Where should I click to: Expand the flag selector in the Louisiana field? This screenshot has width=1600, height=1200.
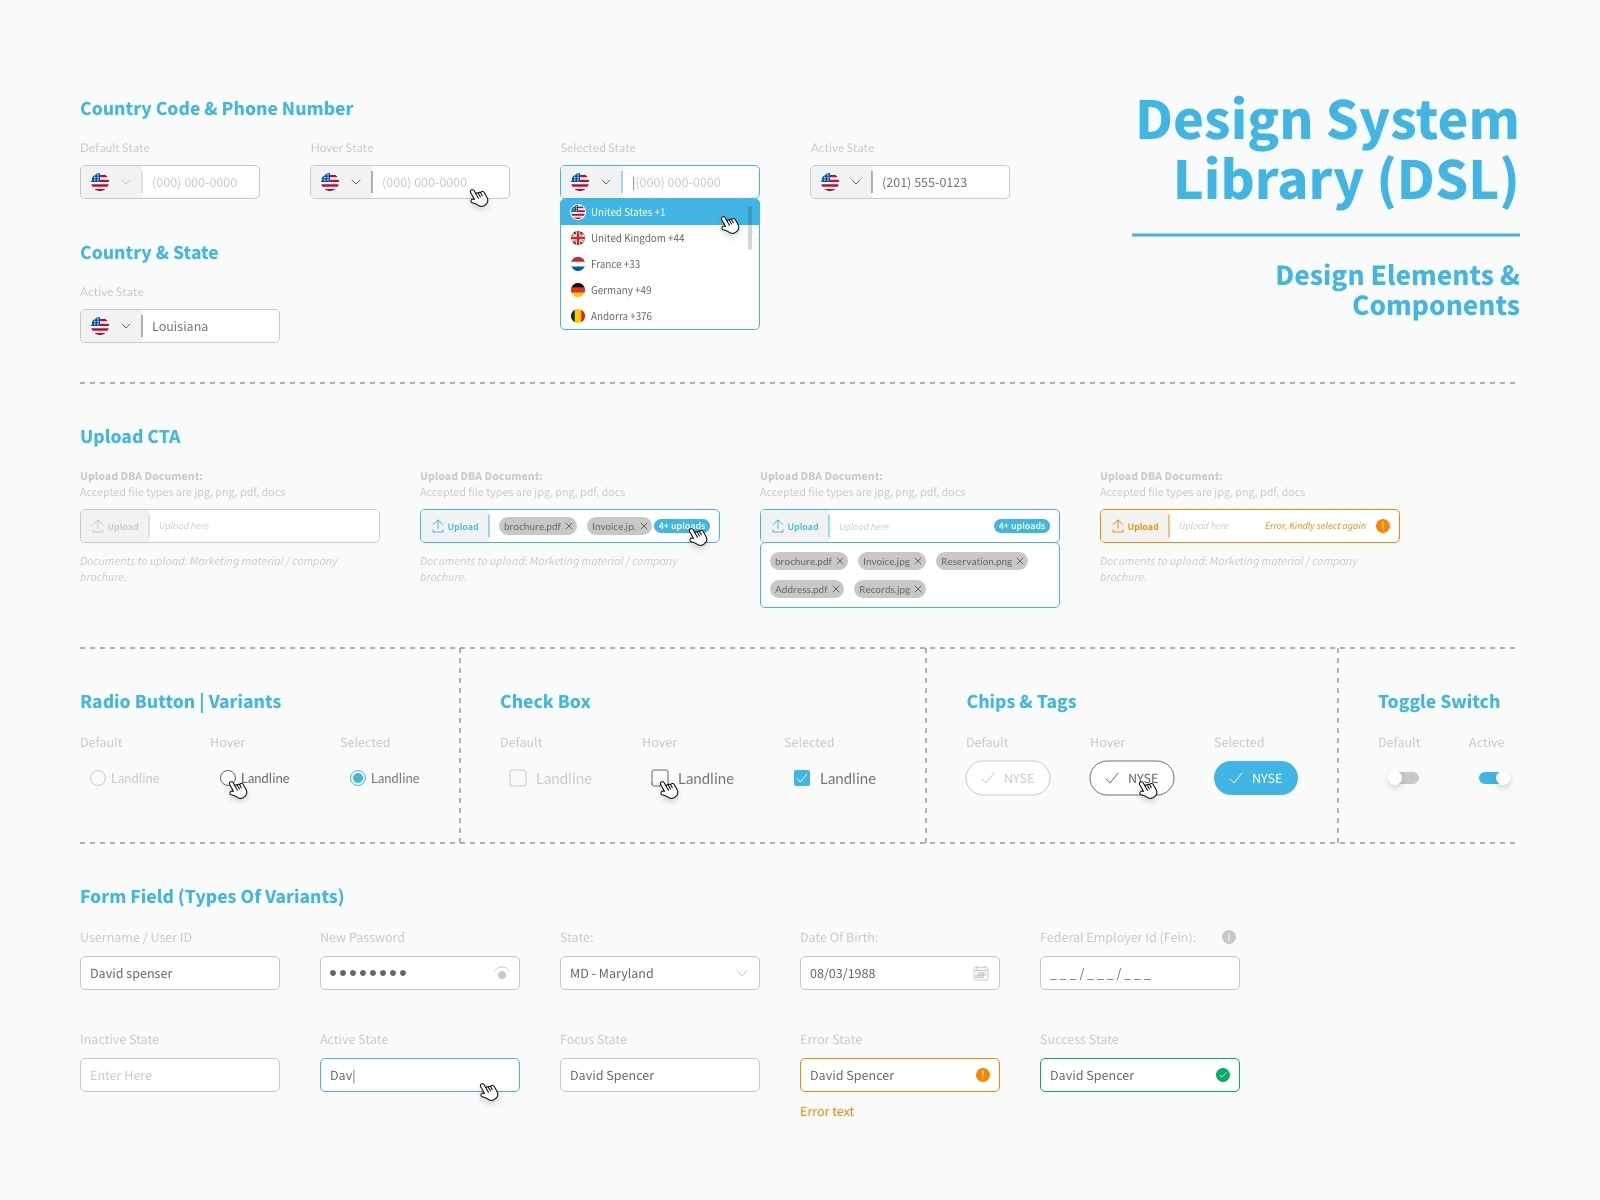pos(127,326)
